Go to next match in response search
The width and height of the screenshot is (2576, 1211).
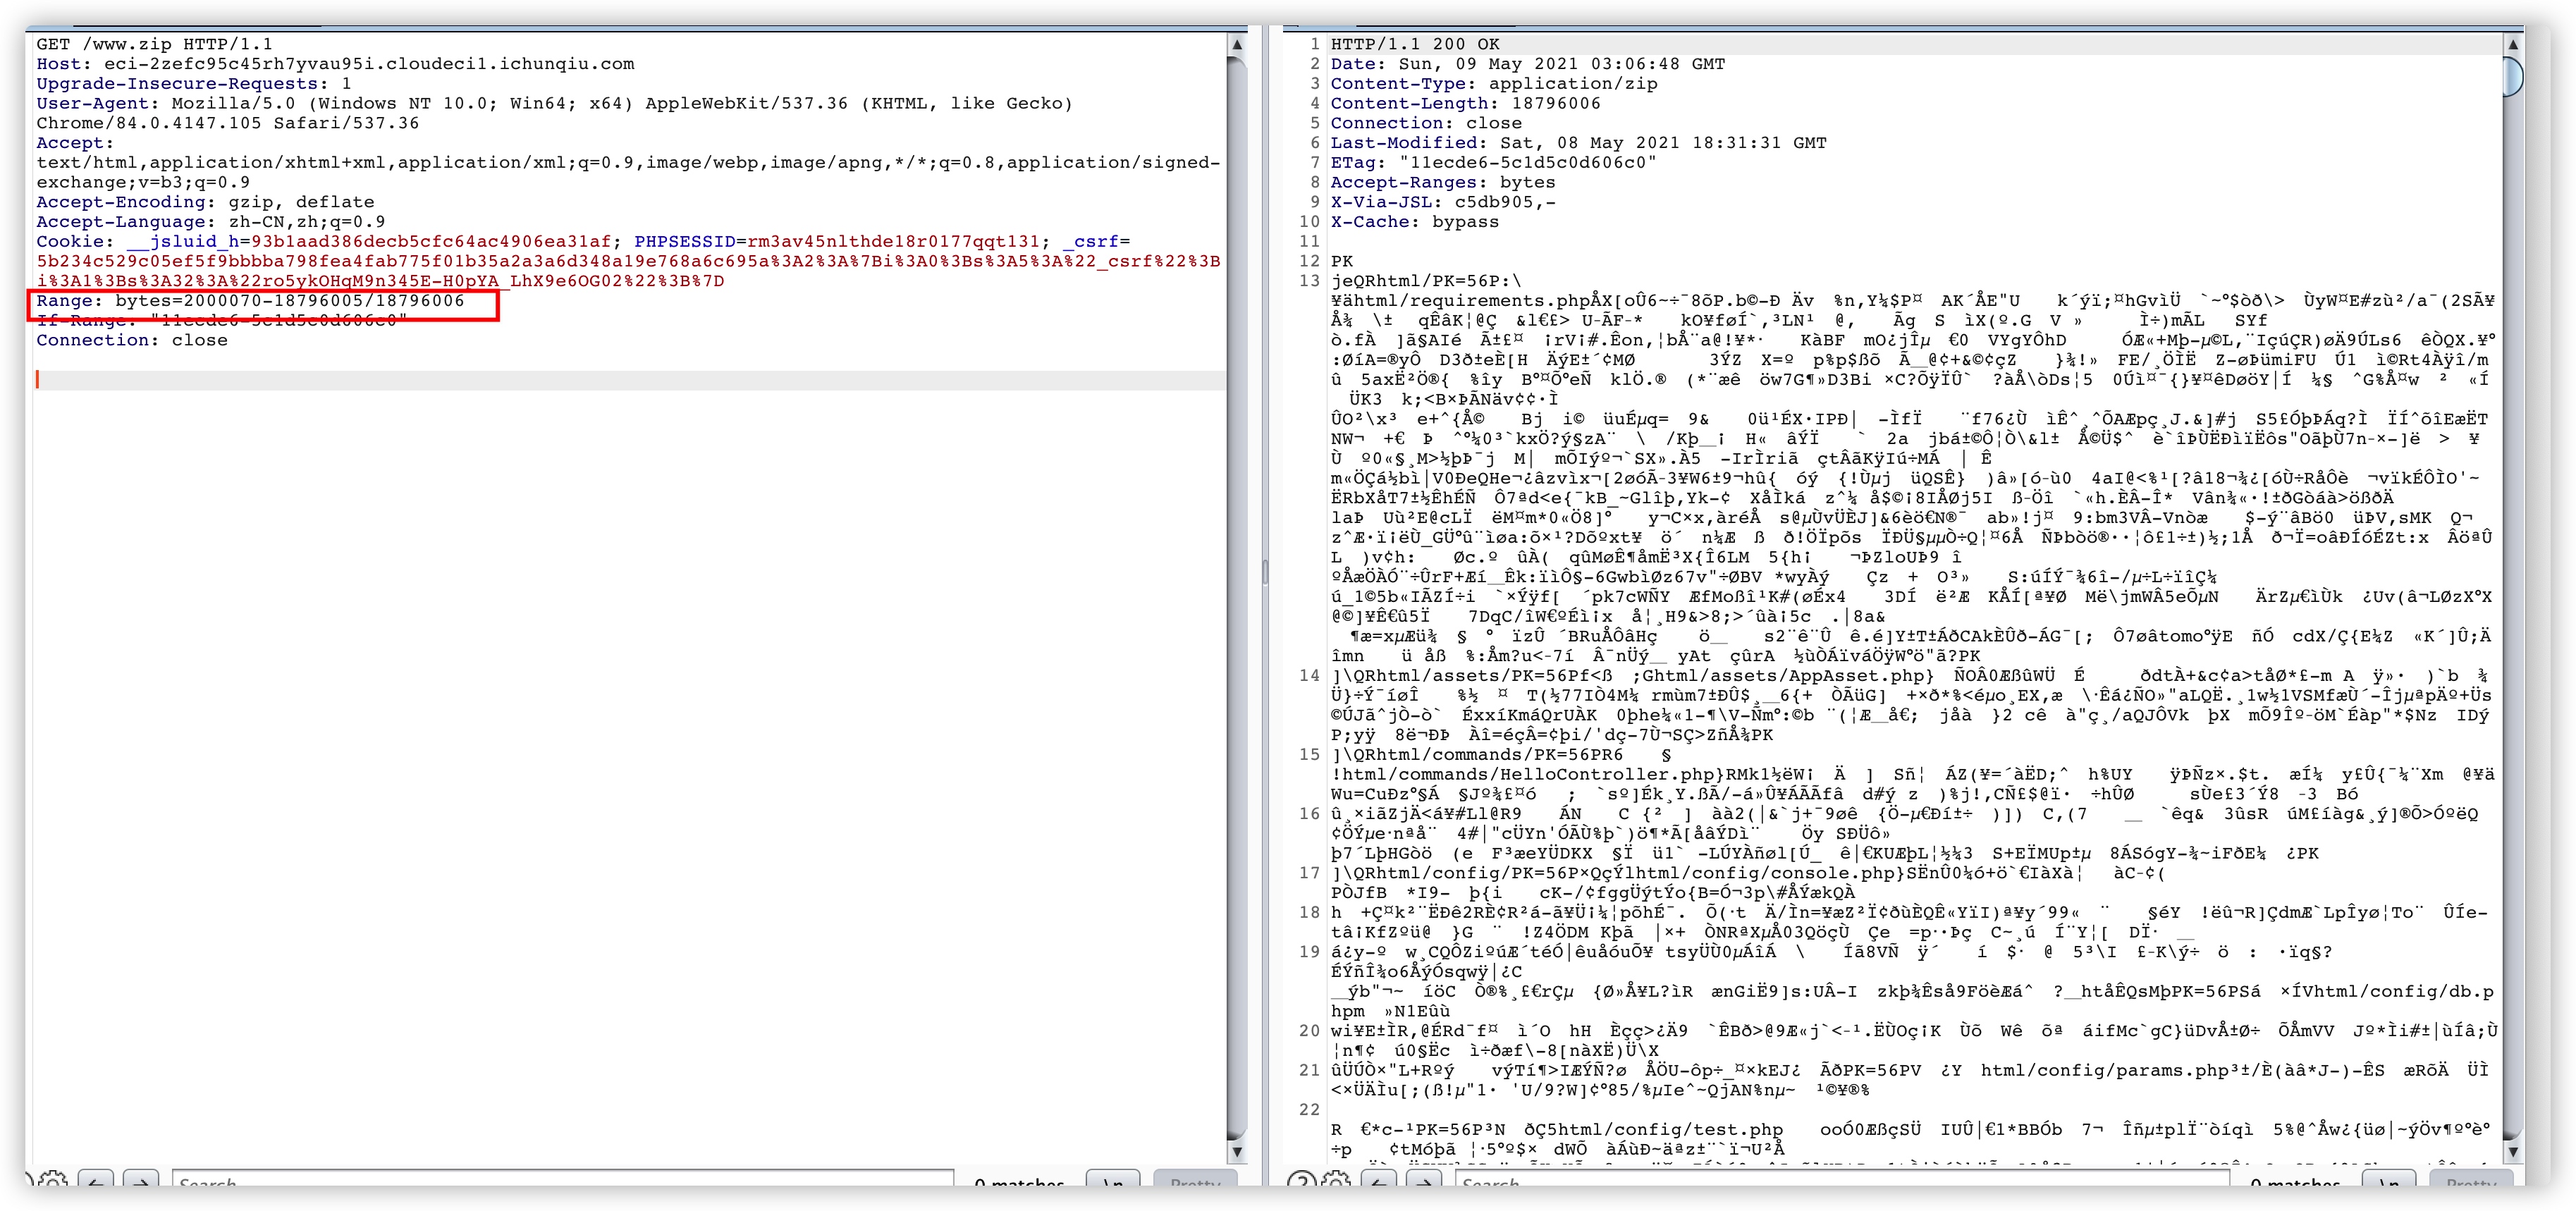[x=1424, y=1182]
